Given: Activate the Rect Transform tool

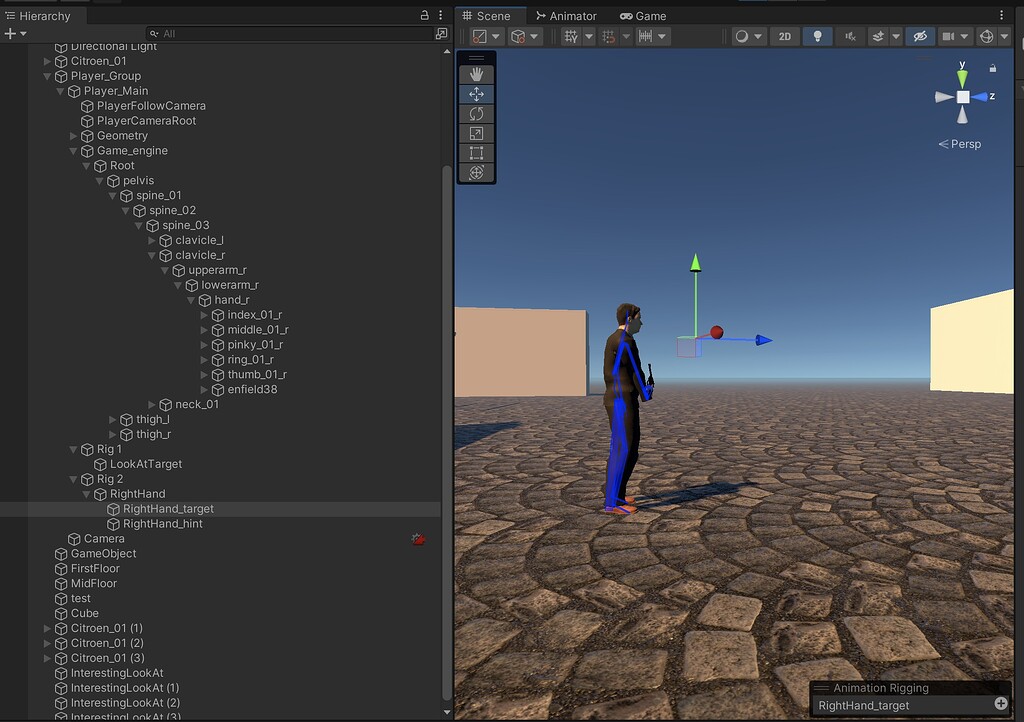Looking at the screenshot, I should (476, 153).
